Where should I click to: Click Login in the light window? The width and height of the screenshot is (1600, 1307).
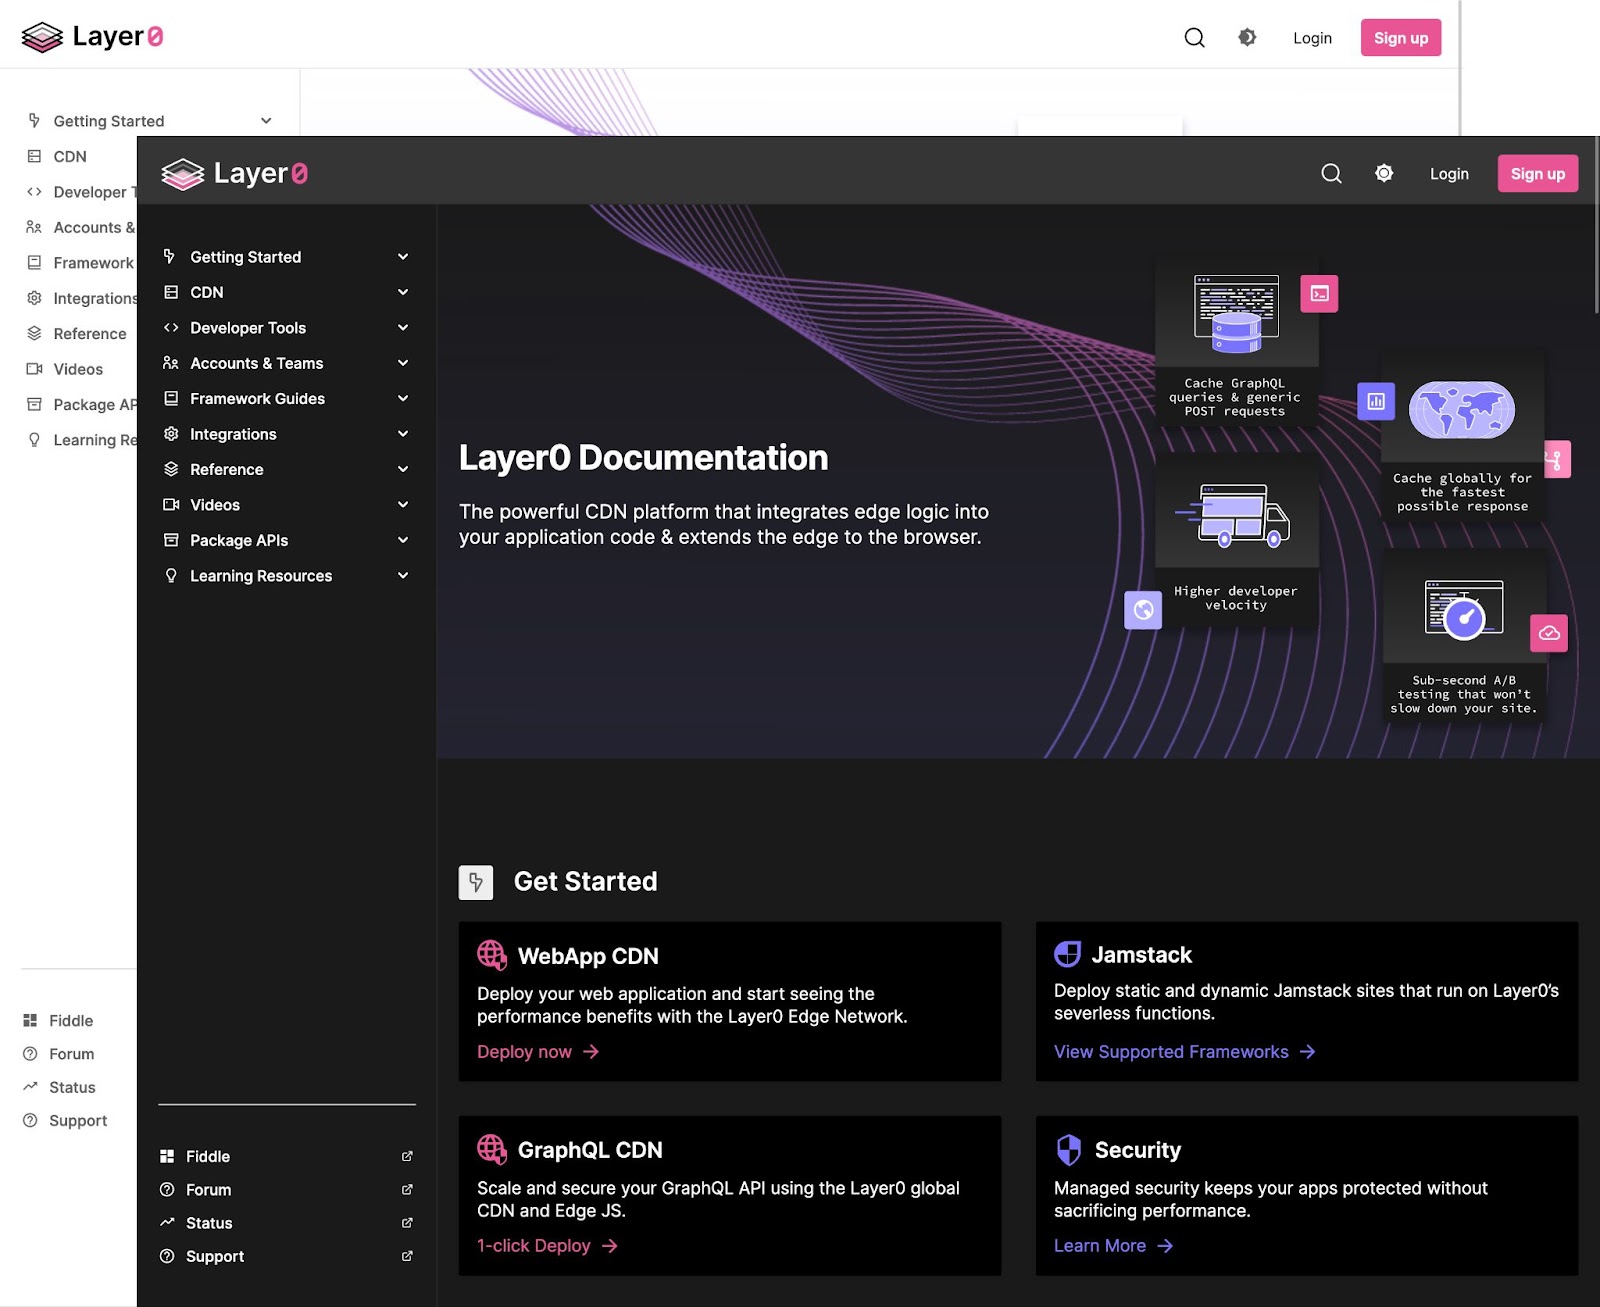(1312, 38)
